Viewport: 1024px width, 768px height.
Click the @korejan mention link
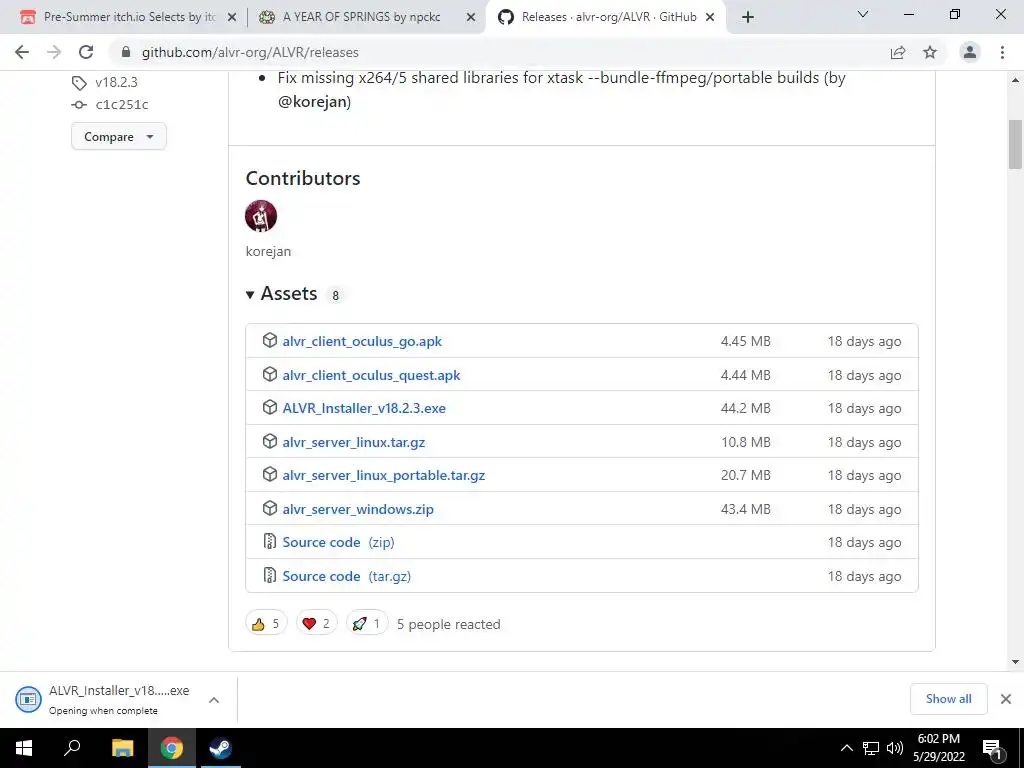(x=314, y=102)
